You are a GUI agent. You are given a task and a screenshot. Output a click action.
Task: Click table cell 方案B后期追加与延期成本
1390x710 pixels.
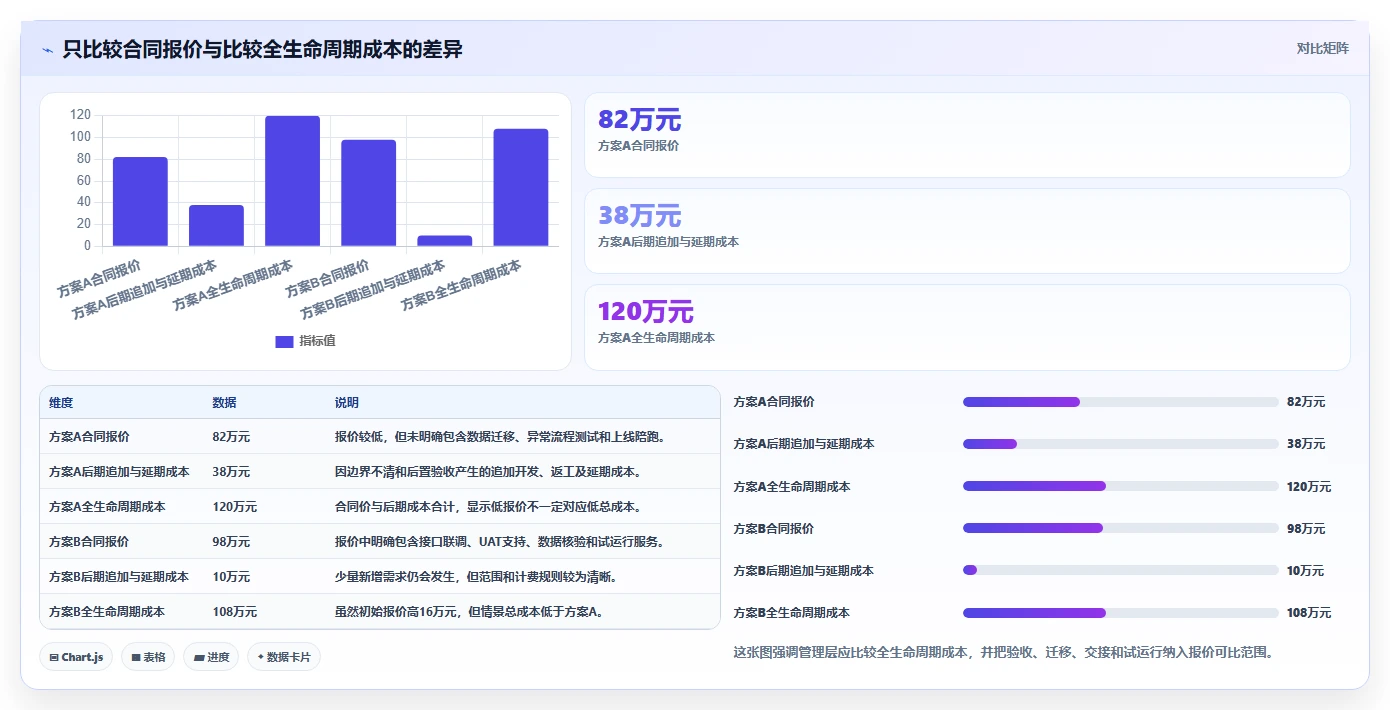click(119, 577)
